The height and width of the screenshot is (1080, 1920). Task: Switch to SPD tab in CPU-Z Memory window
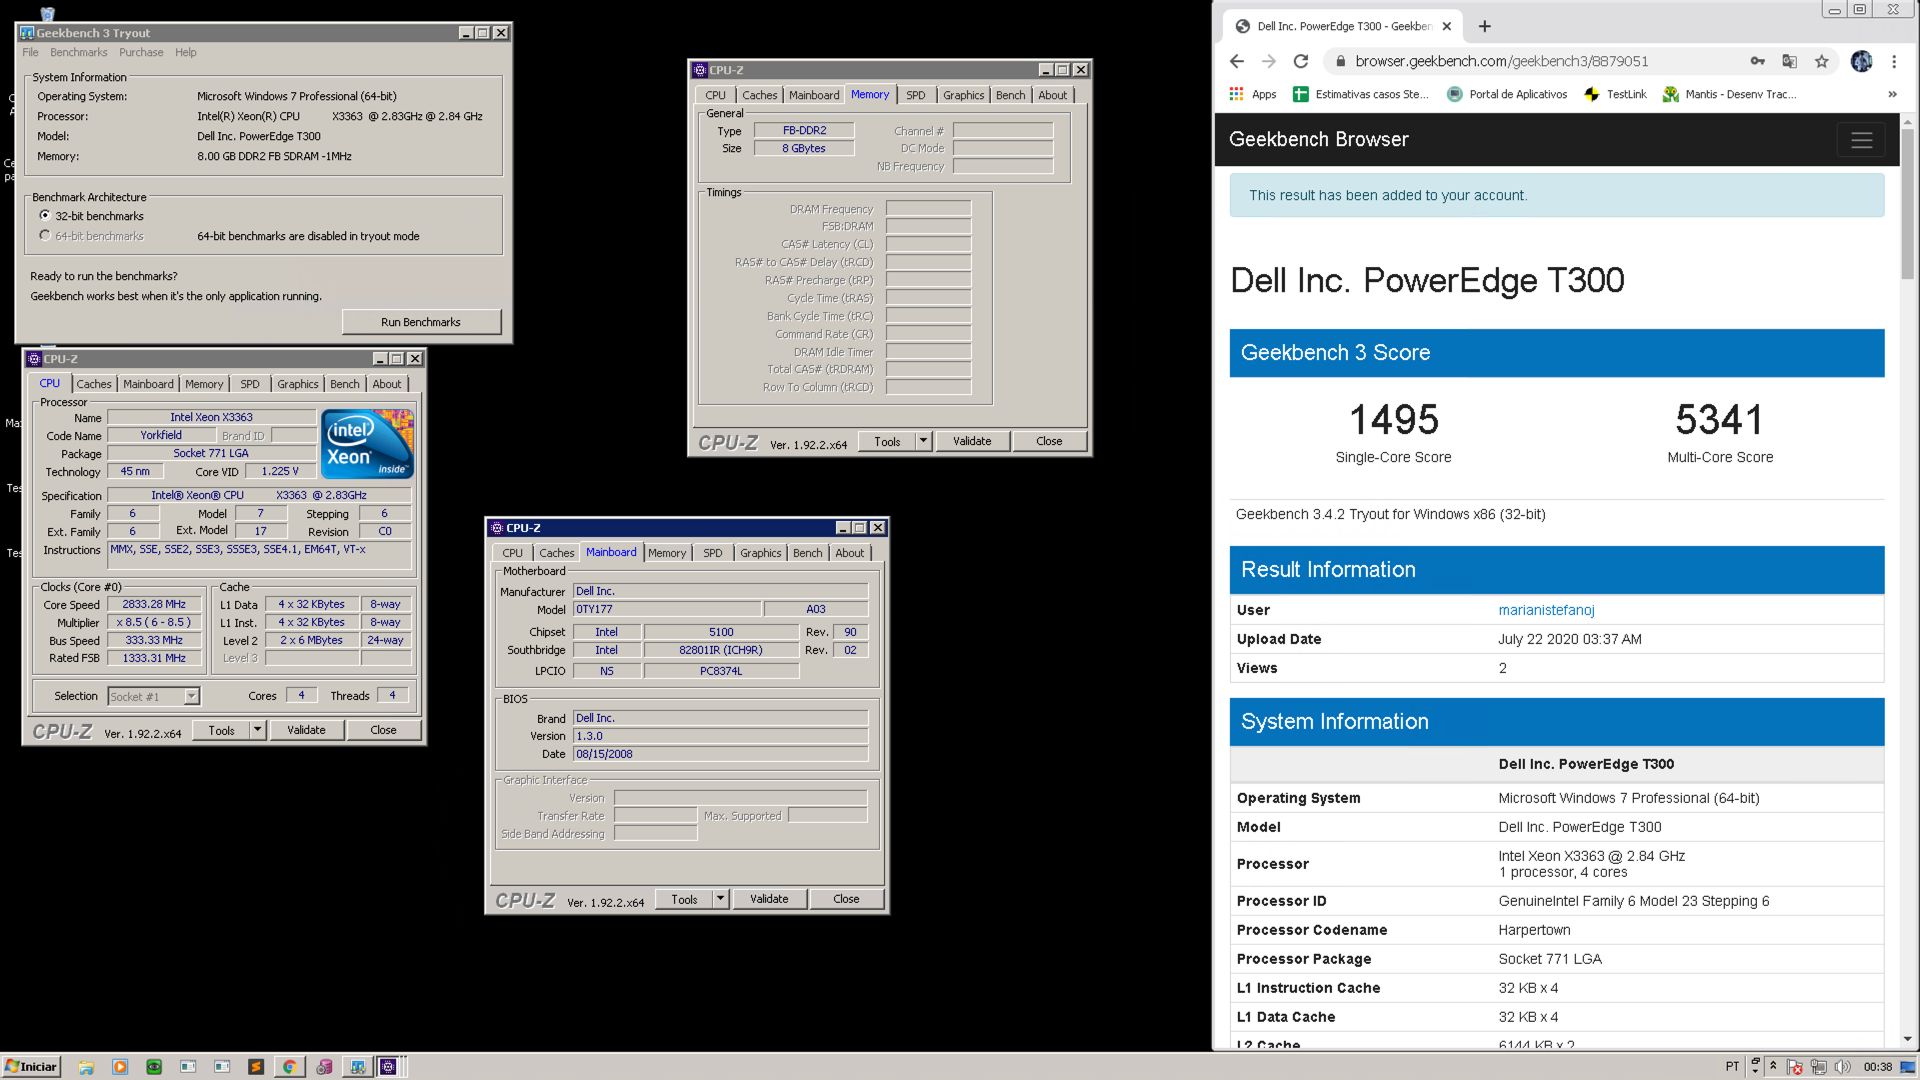[916, 95]
